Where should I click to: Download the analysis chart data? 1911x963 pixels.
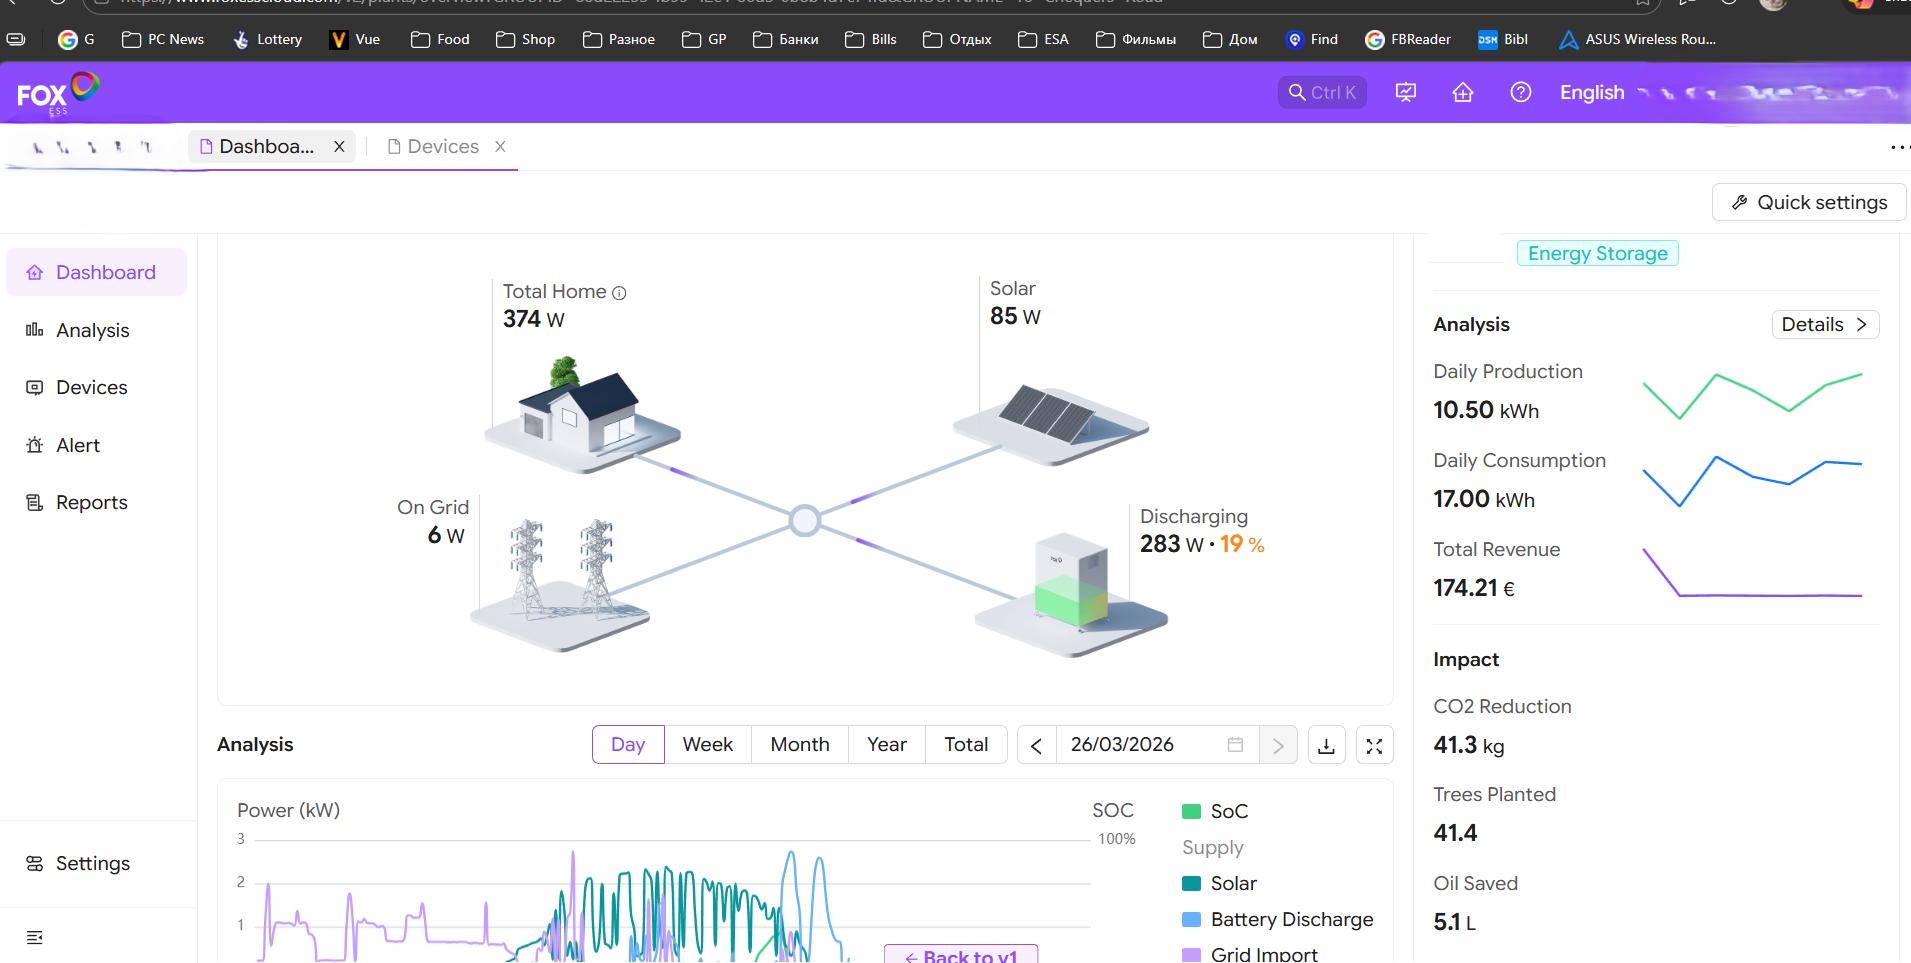[1326, 745]
